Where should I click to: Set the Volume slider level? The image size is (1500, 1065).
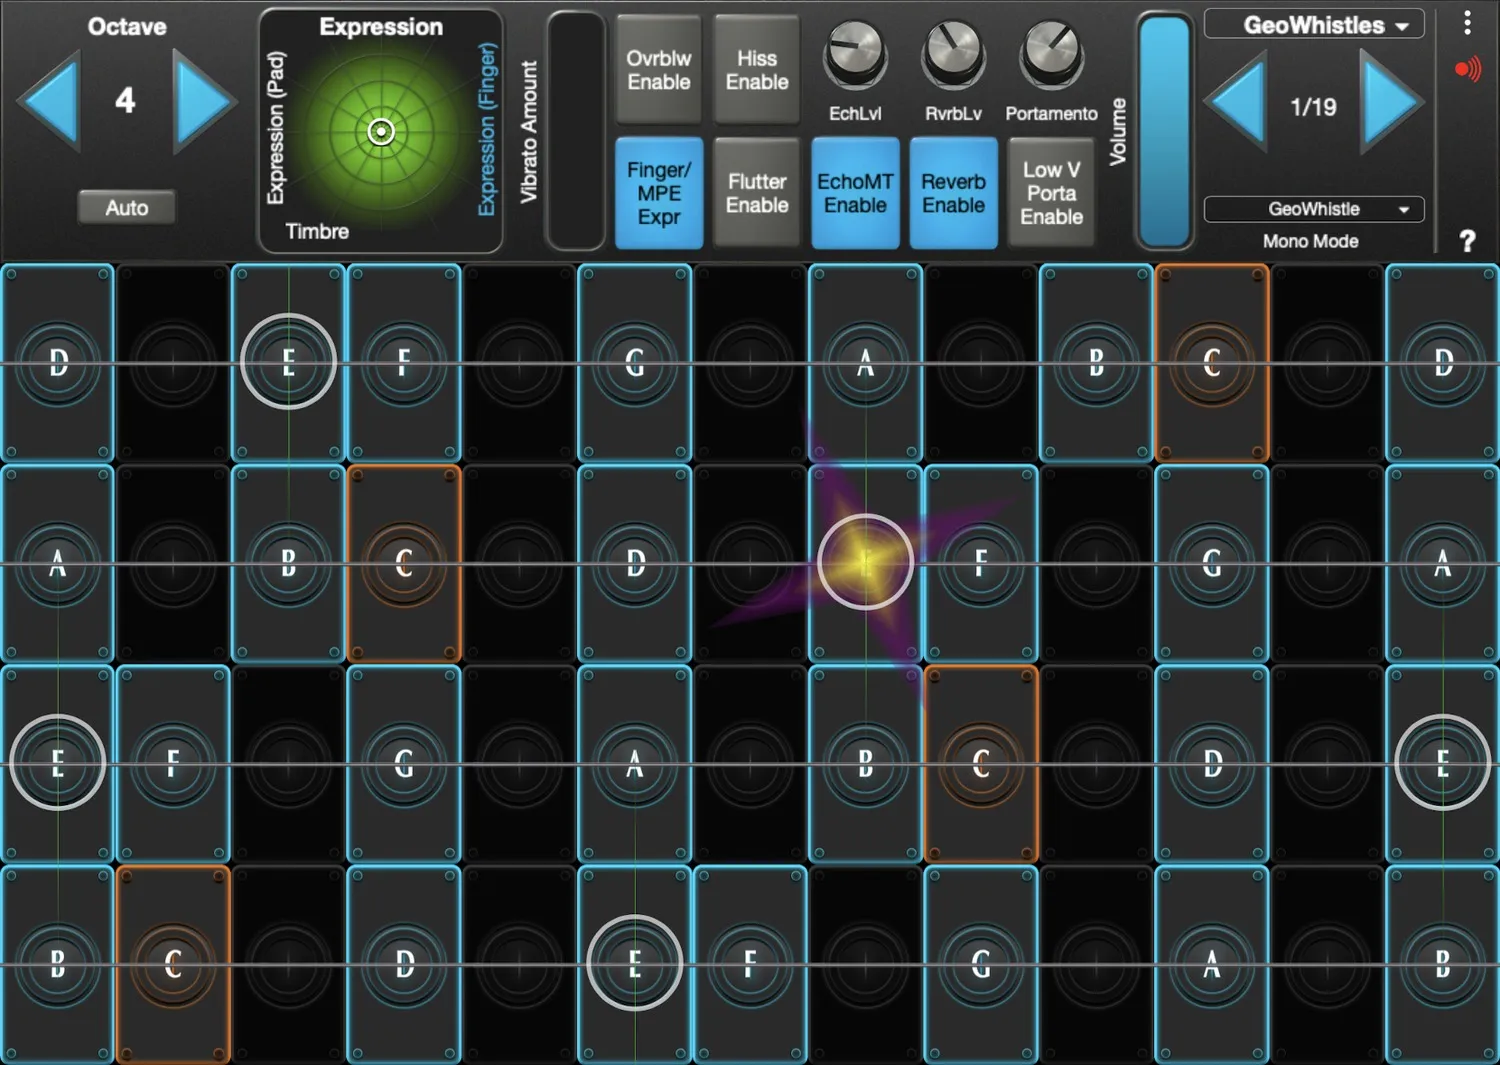click(x=1165, y=131)
